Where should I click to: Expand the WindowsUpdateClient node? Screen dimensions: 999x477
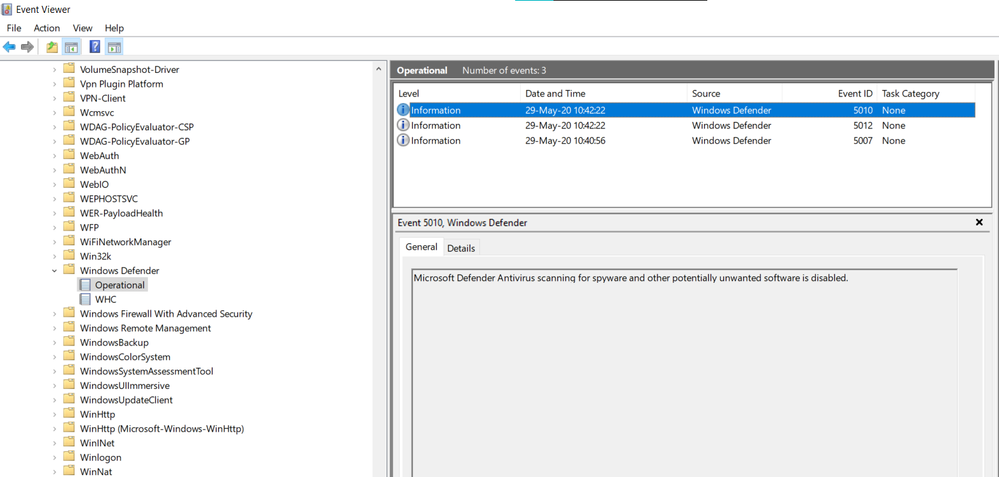click(55, 400)
